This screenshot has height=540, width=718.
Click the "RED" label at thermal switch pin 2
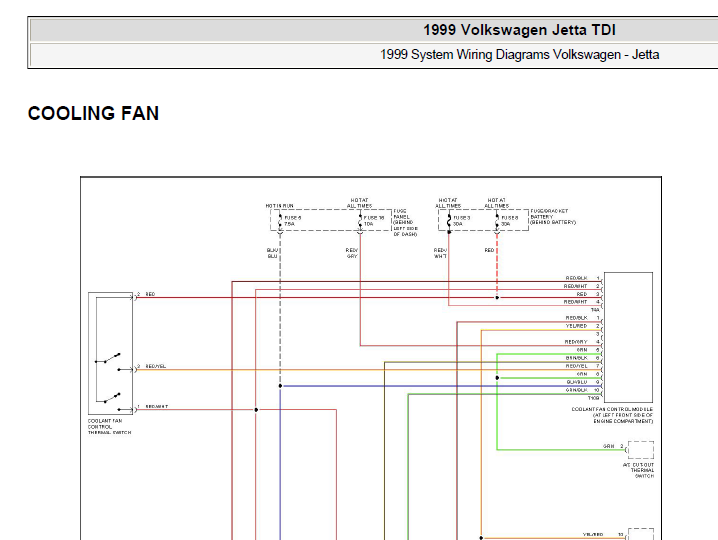150,294
